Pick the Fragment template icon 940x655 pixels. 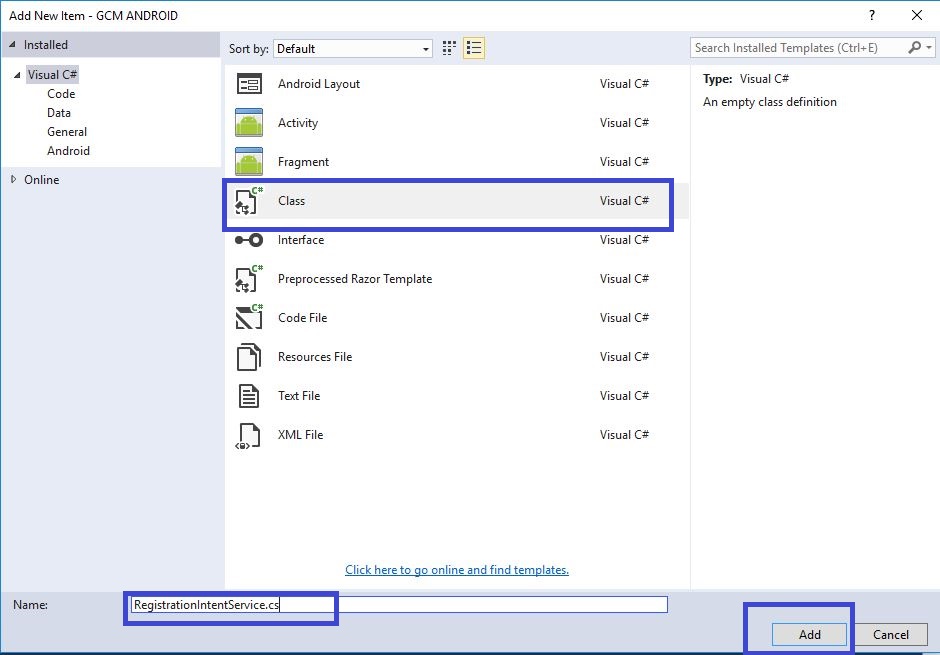coord(249,162)
